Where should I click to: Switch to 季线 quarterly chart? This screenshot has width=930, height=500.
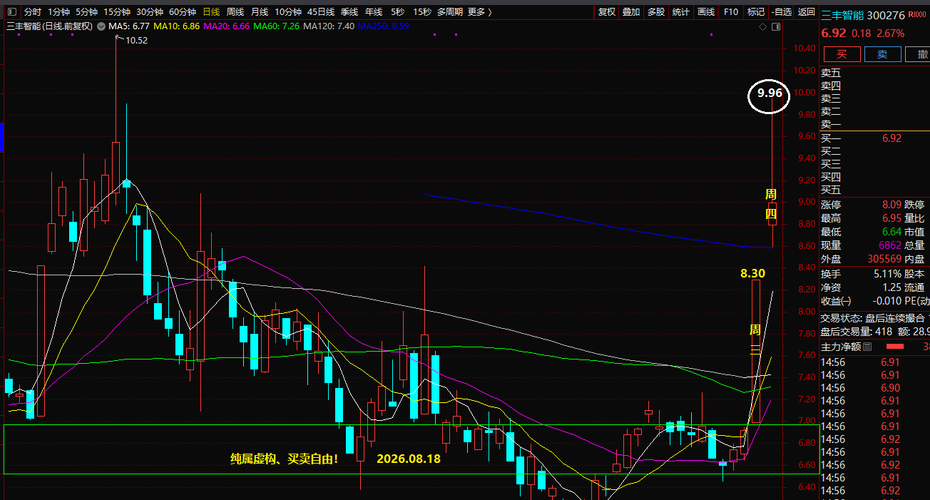(x=349, y=12)
